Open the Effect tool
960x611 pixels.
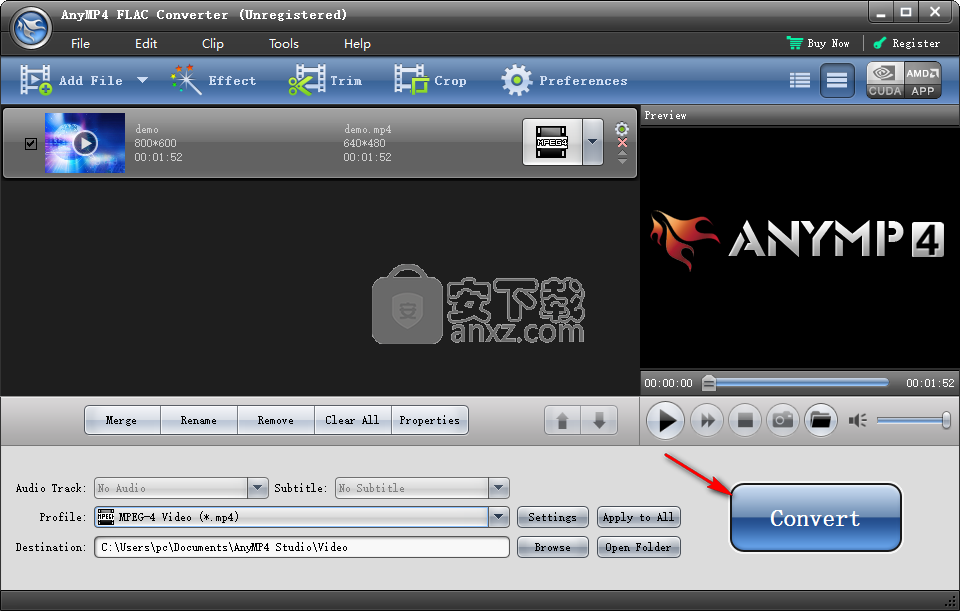[214, 80]
